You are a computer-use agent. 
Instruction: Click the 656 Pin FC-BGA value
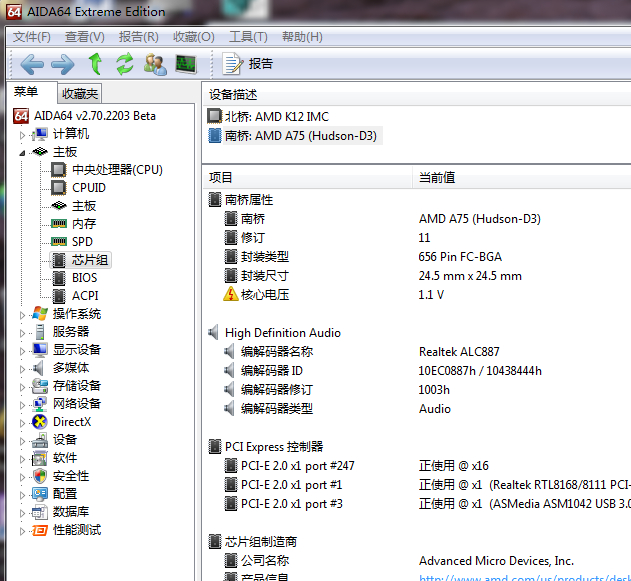[x=460, y=257]
